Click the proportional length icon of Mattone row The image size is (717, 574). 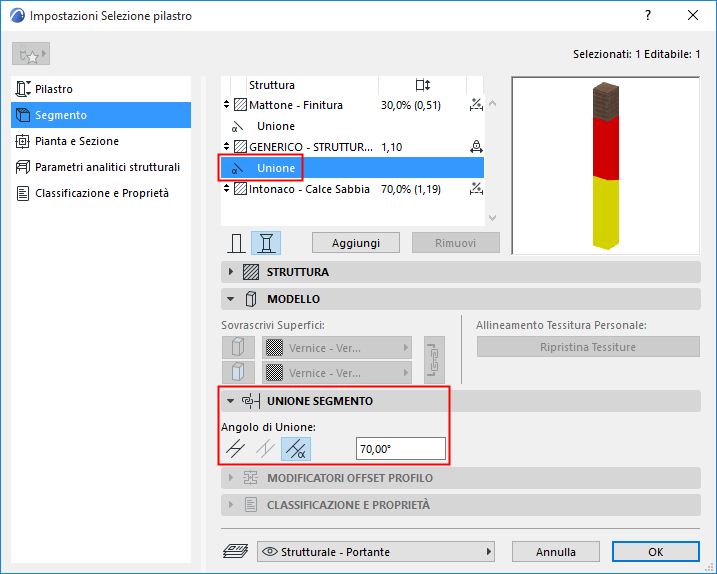pos(476,105)
